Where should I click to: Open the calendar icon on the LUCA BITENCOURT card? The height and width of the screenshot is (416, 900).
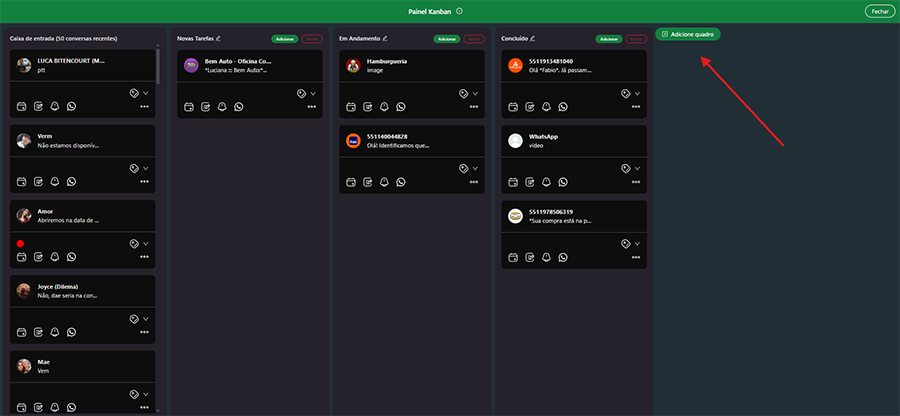tap(21, 106)
